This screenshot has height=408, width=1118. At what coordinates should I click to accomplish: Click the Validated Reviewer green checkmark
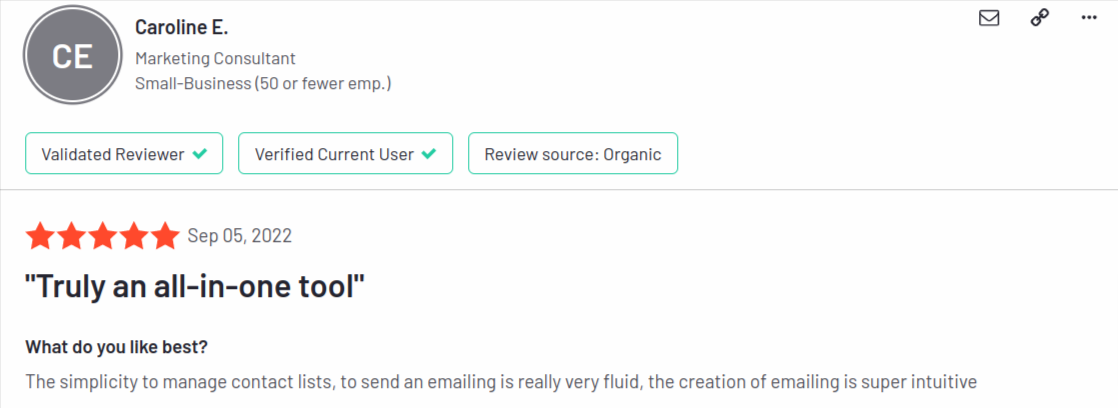coord(200,154)
